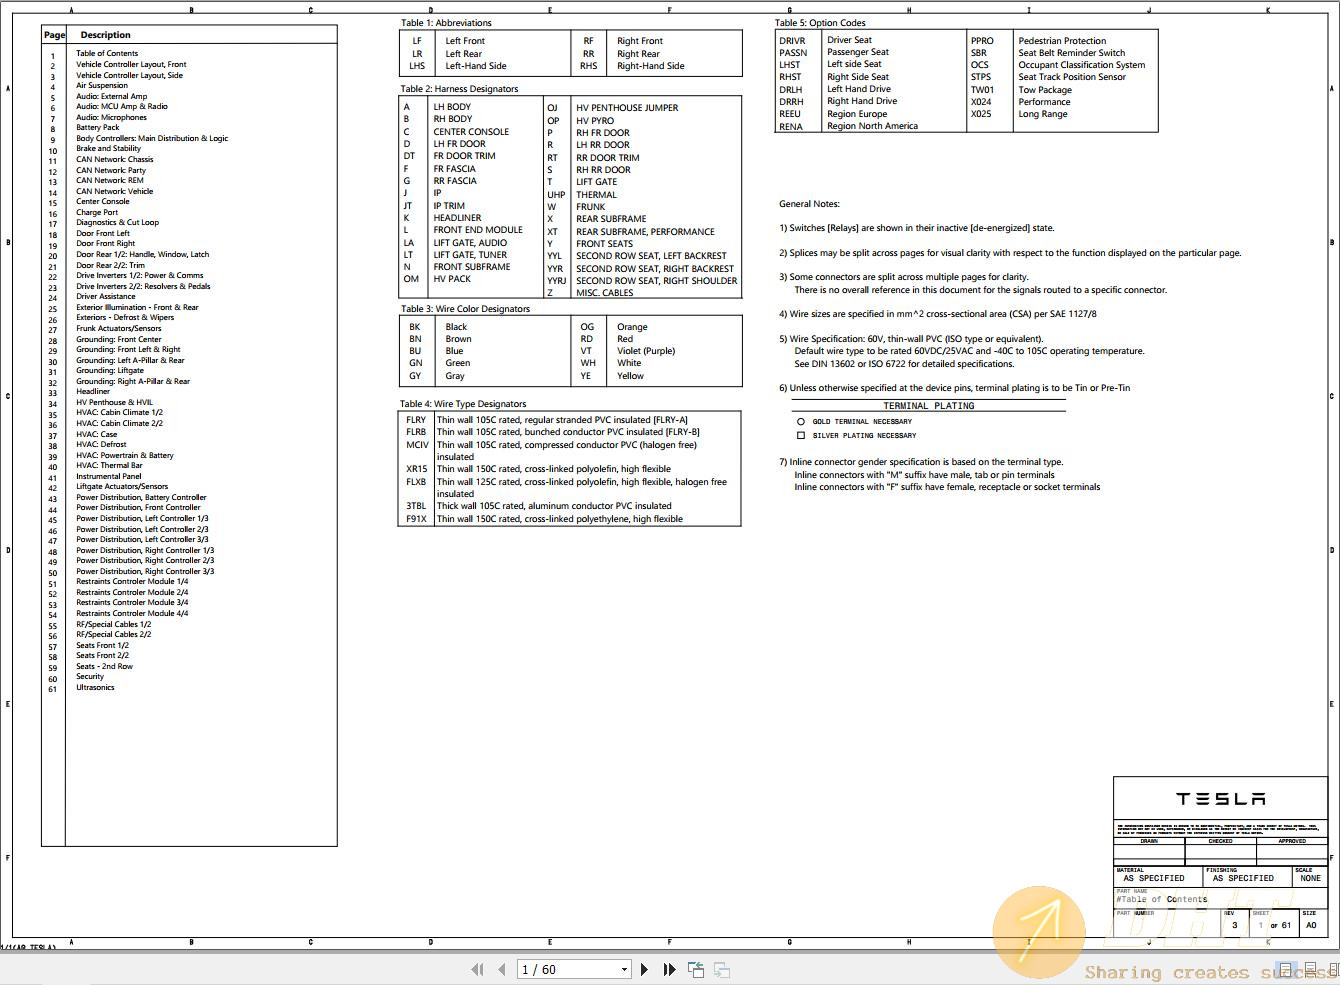Screen dimensions: 1340x985
Task: Click 'Tow Package' option code
Action: click(1045, 90)
